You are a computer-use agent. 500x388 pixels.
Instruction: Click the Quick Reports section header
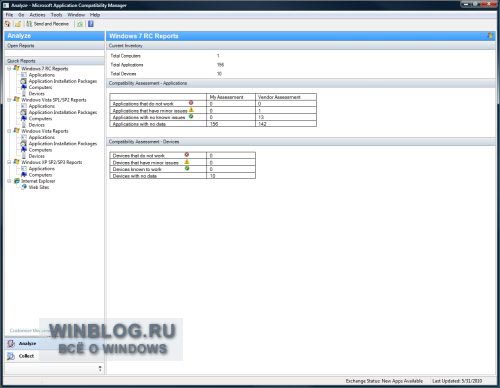pyautogui.click(x=55, y=61)
